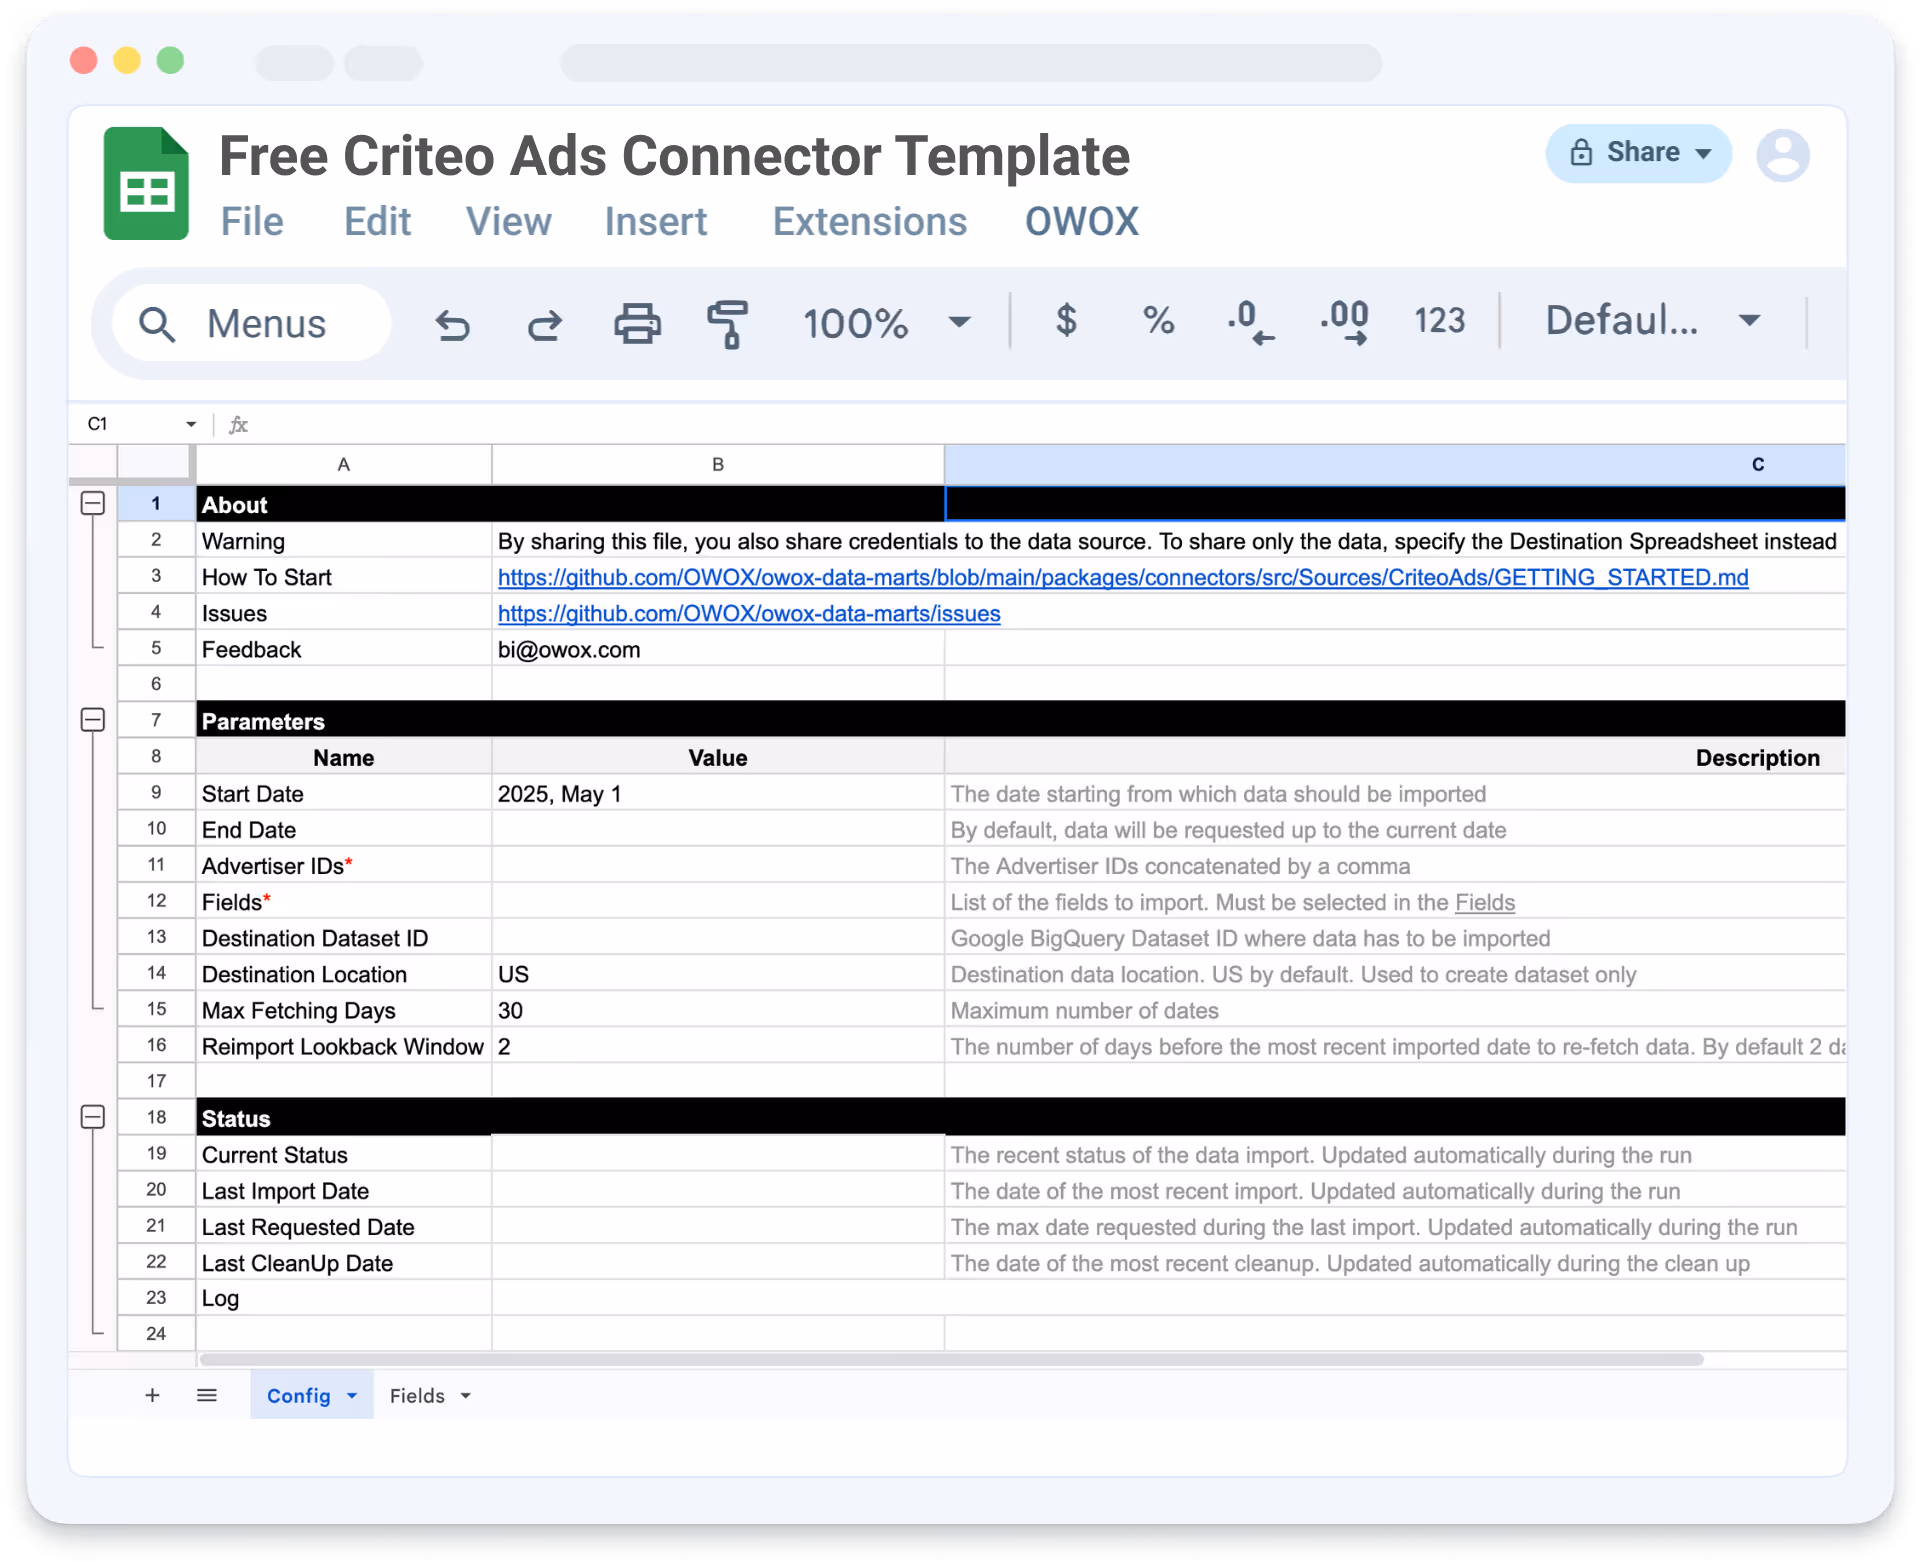Click the horizontal scrollbar
This screenshot has height=1562, width=1920.
click(951, 1359)
